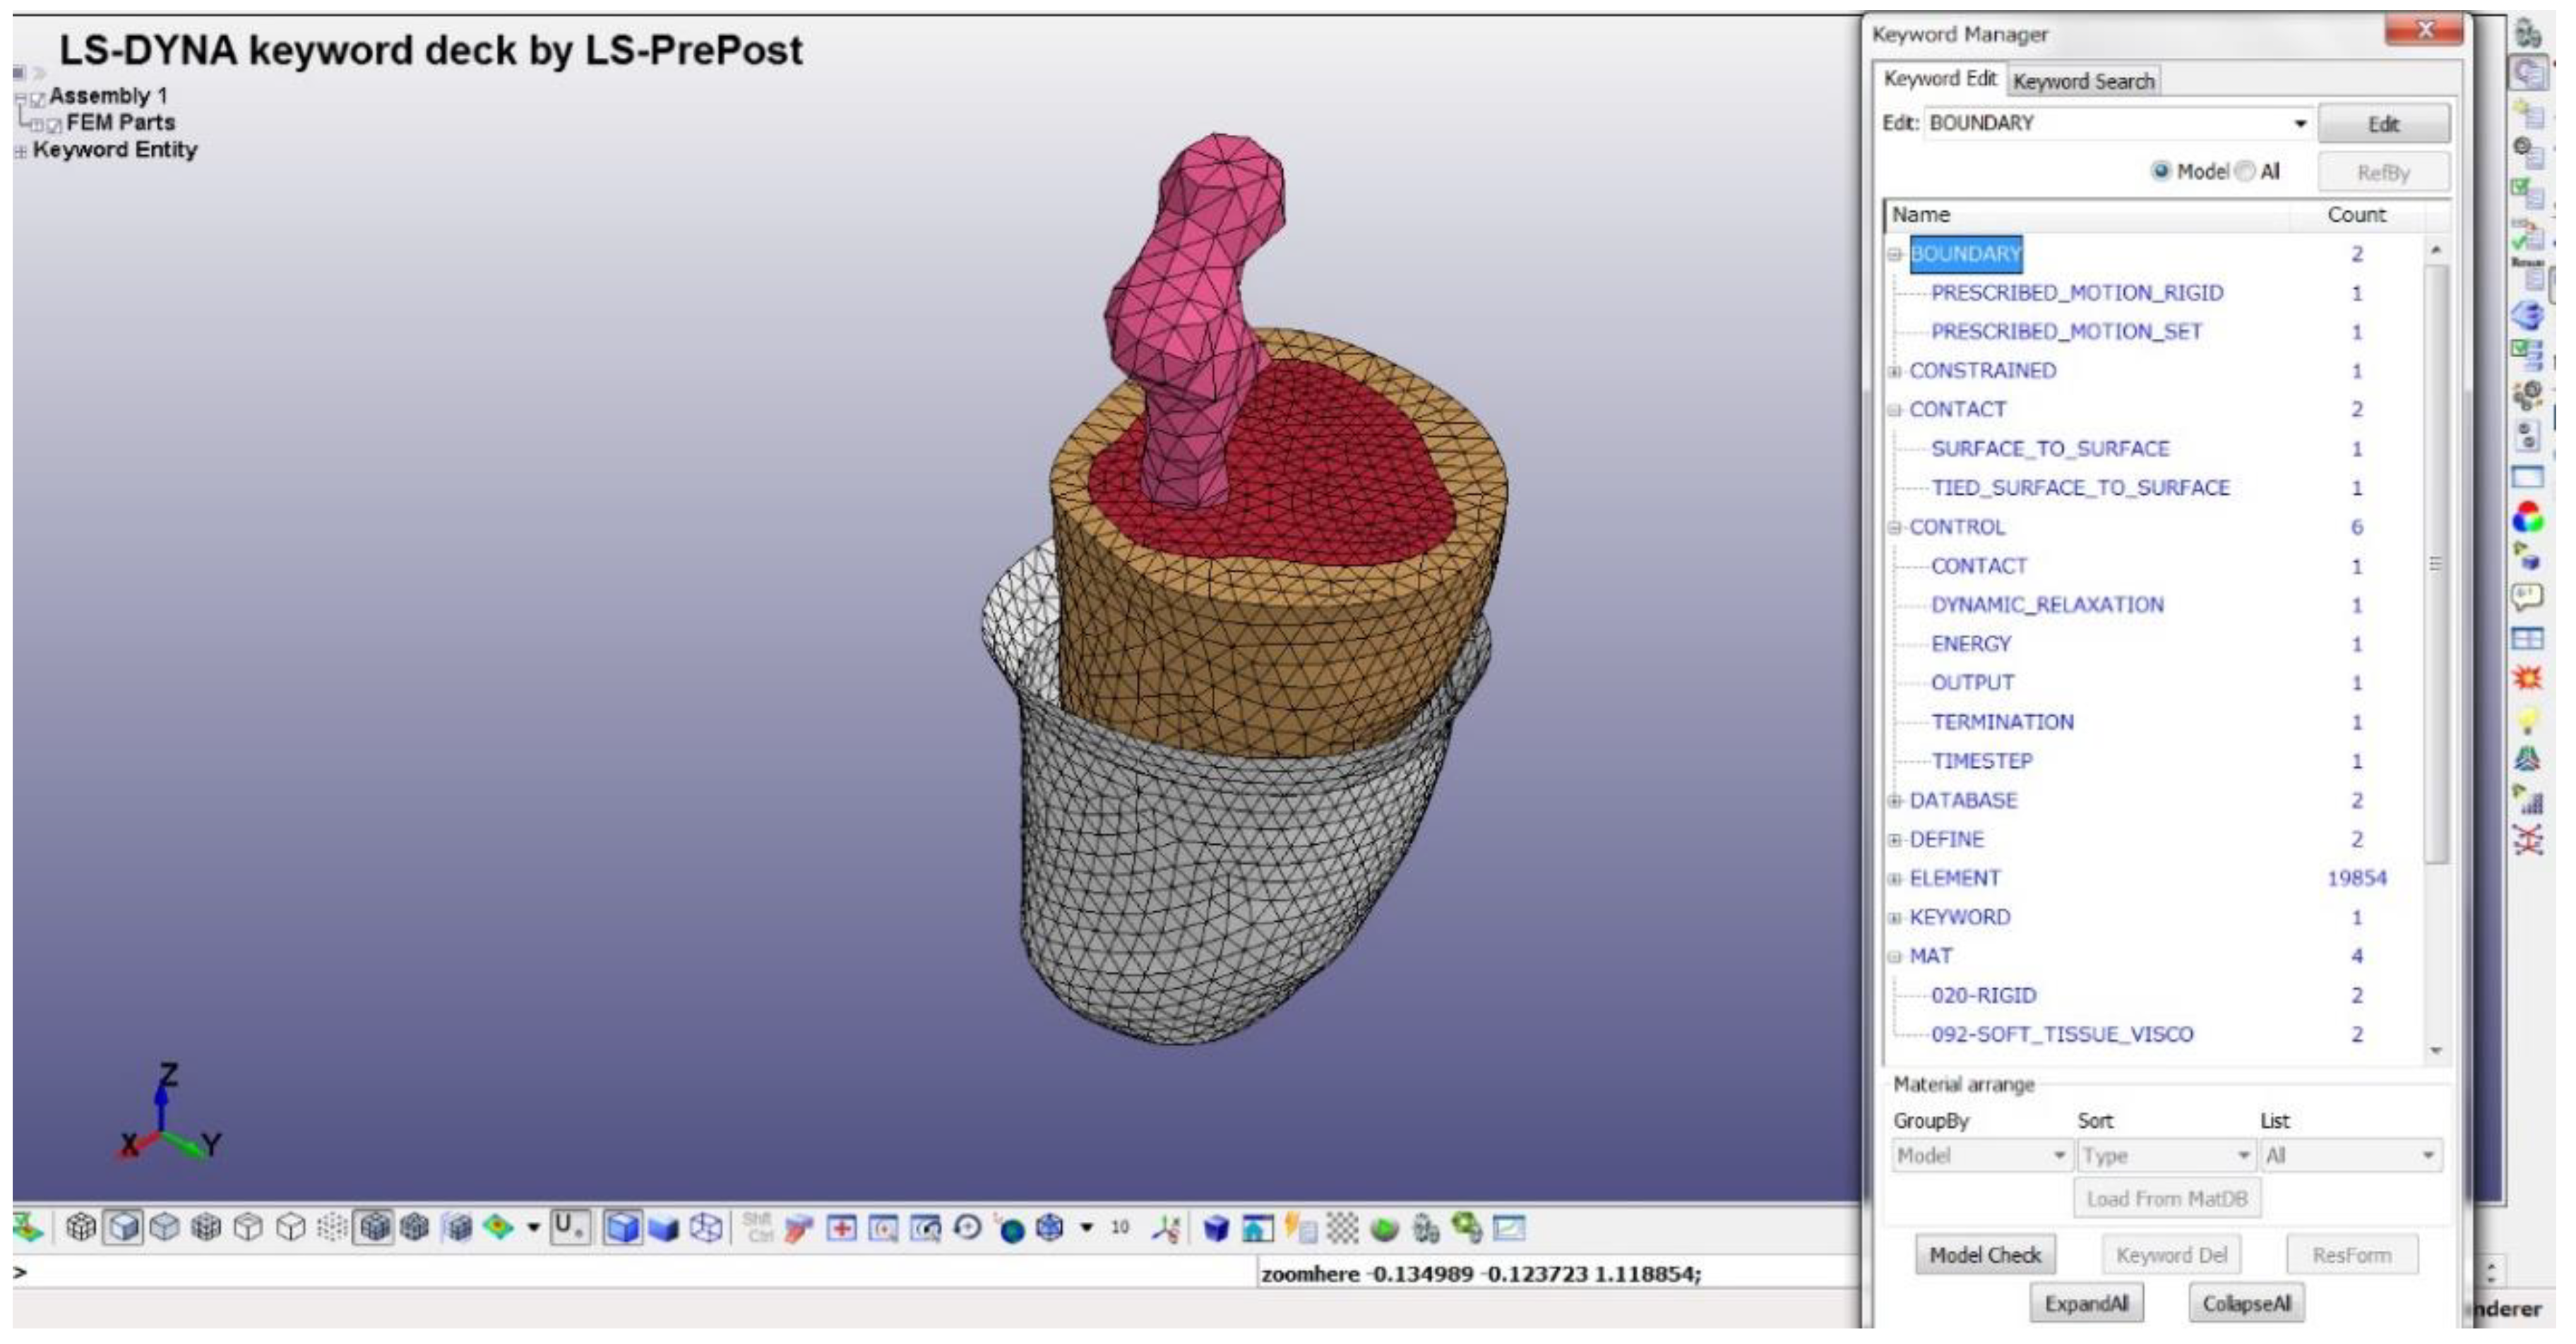Select the TERMINATION control keyword

(2002, 722)
